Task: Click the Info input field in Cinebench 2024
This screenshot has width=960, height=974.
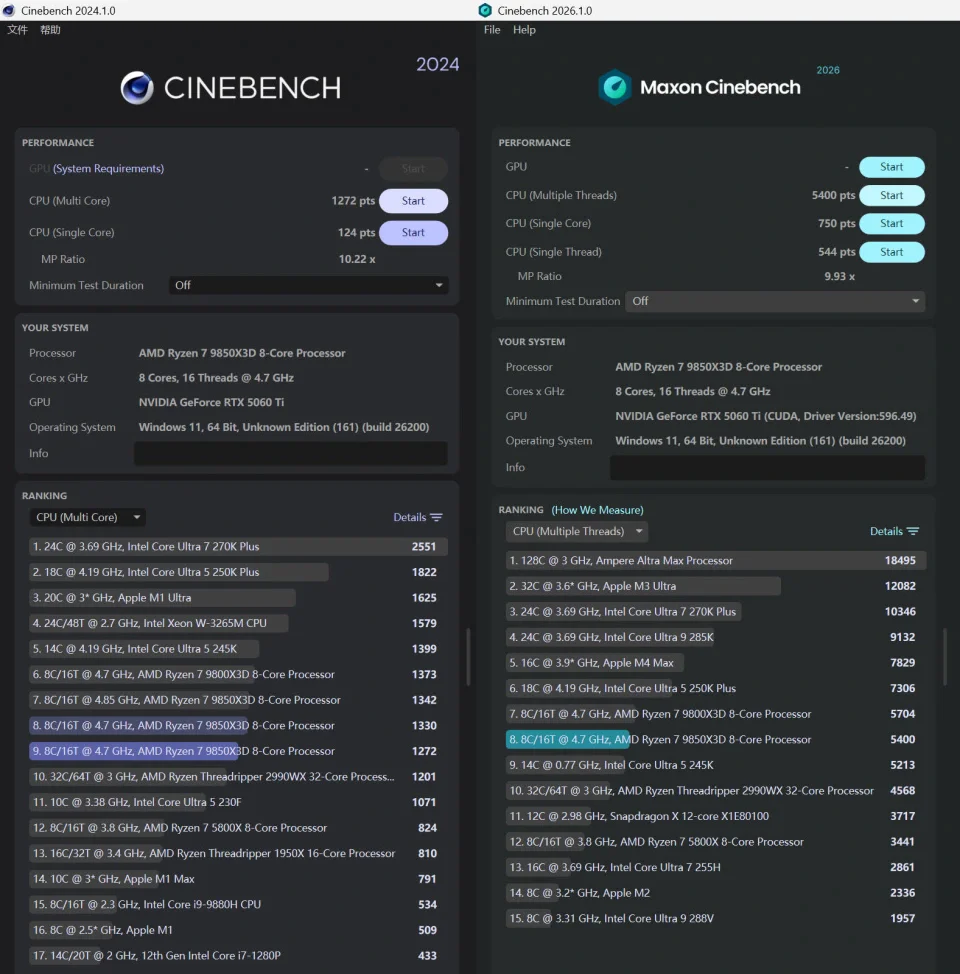Action: 291,453
